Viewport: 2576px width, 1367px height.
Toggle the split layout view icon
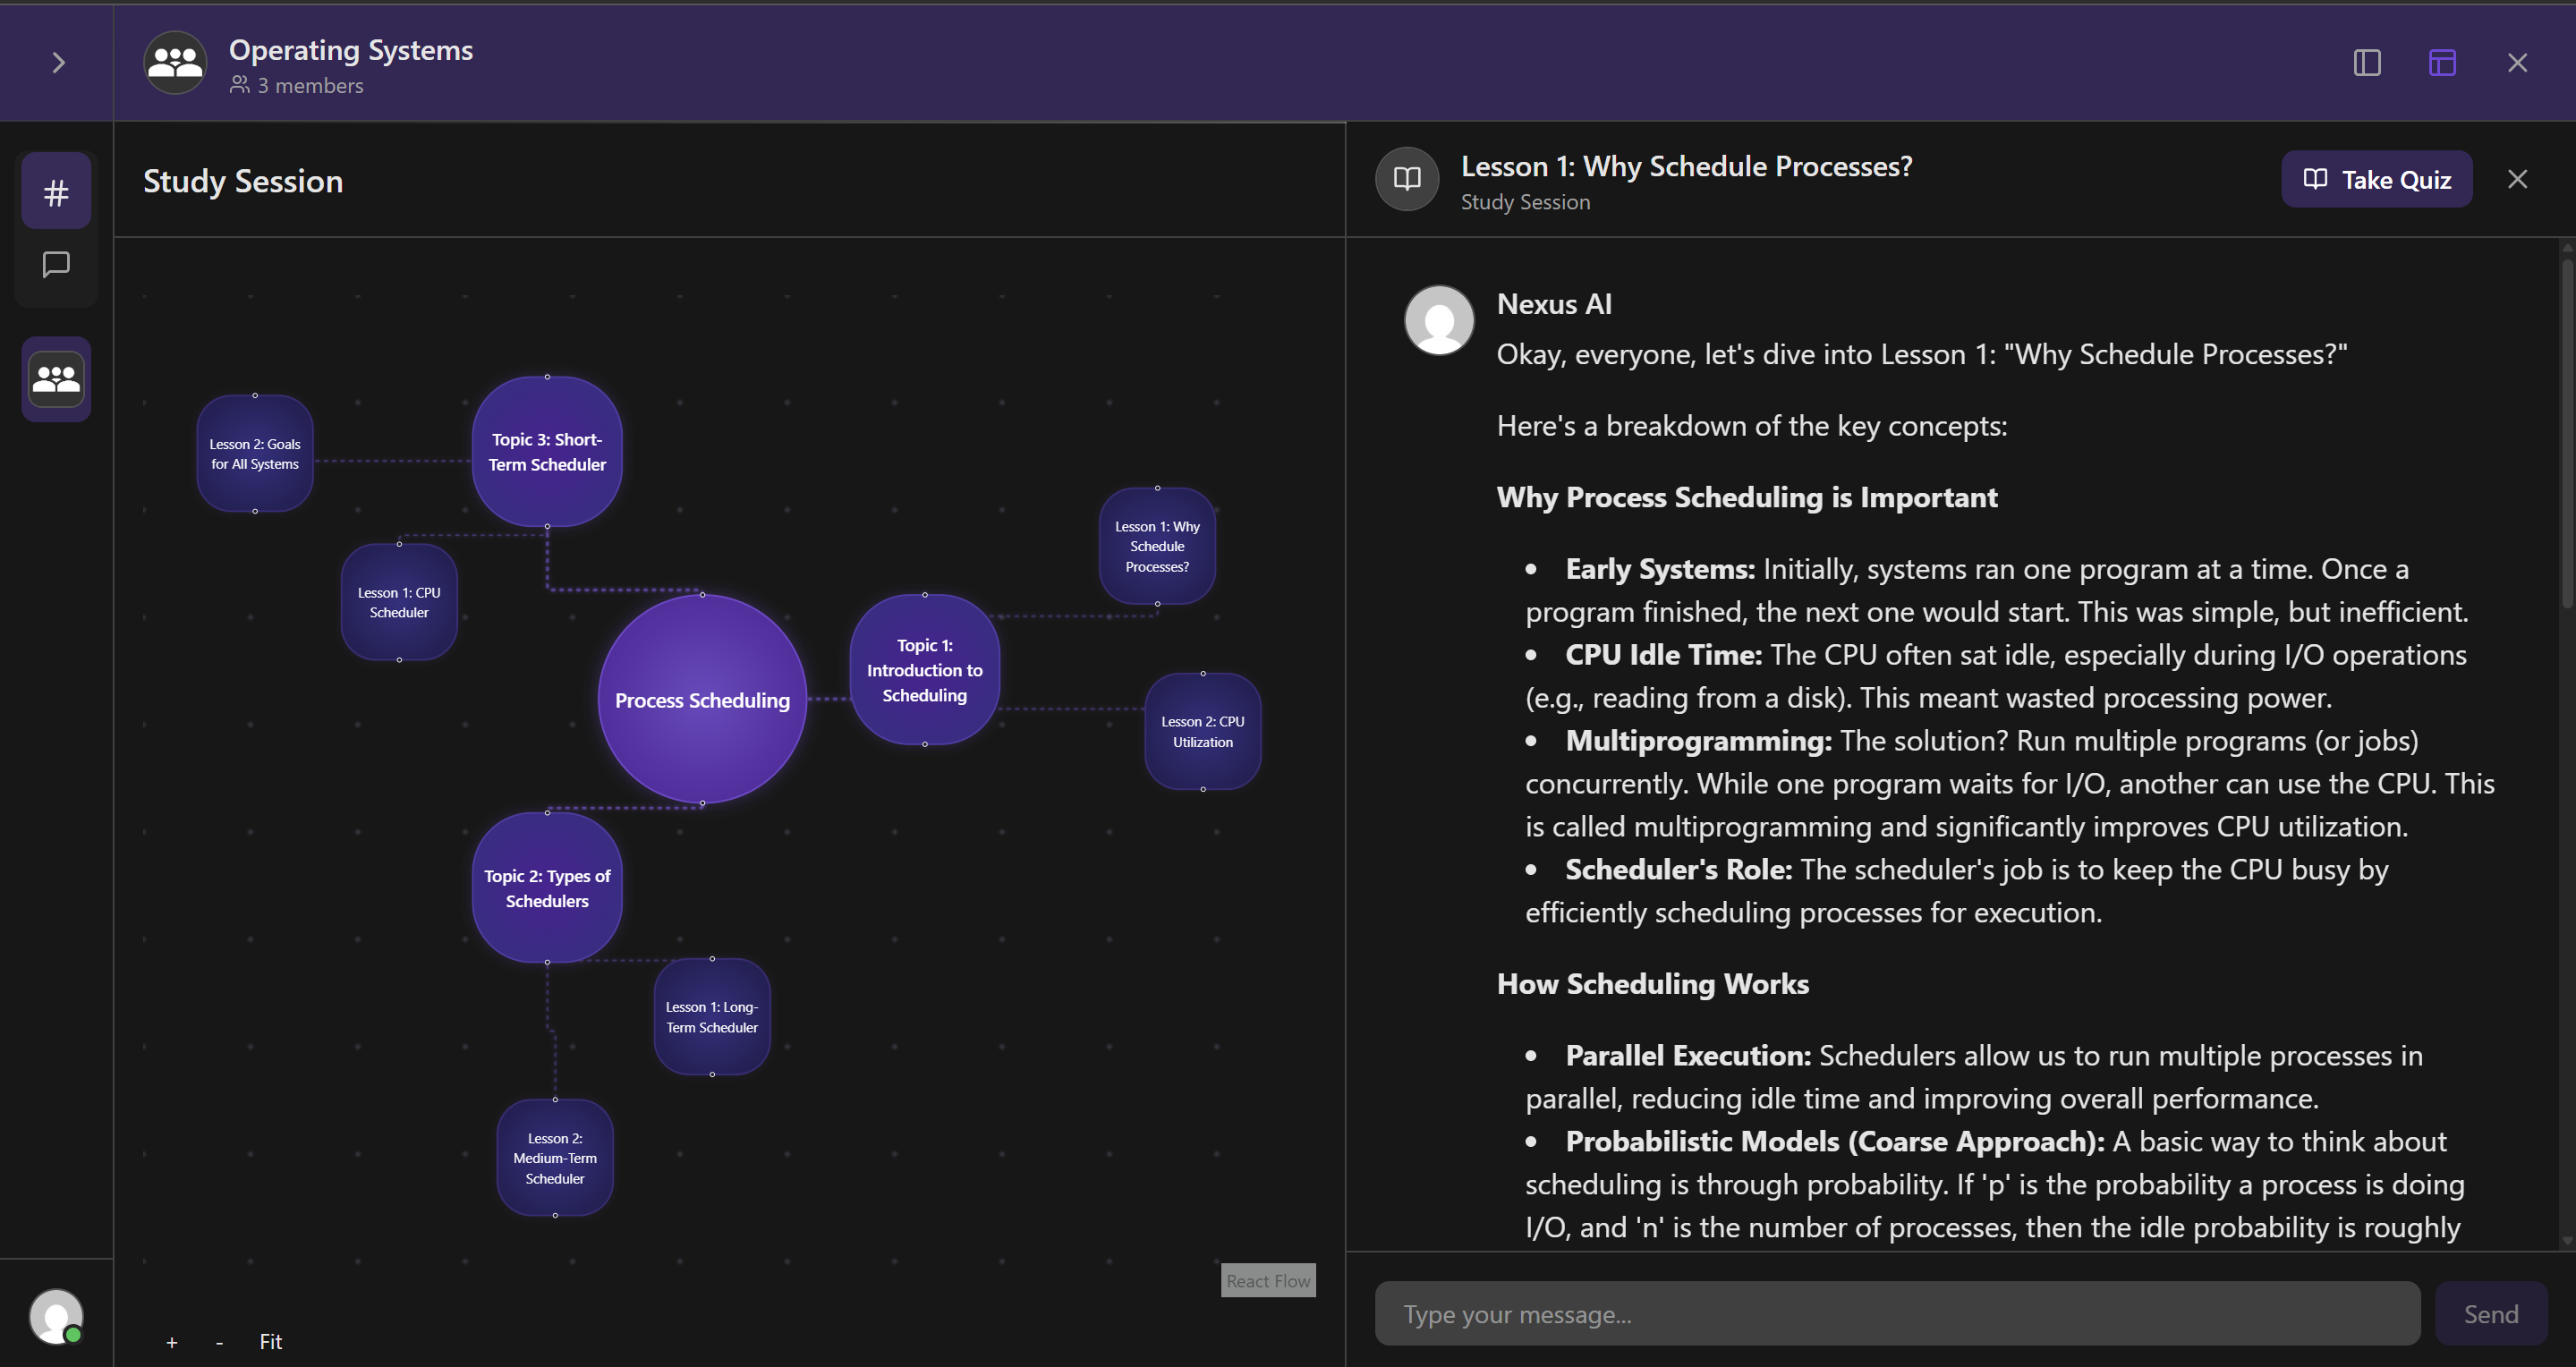click(2442, 63)
